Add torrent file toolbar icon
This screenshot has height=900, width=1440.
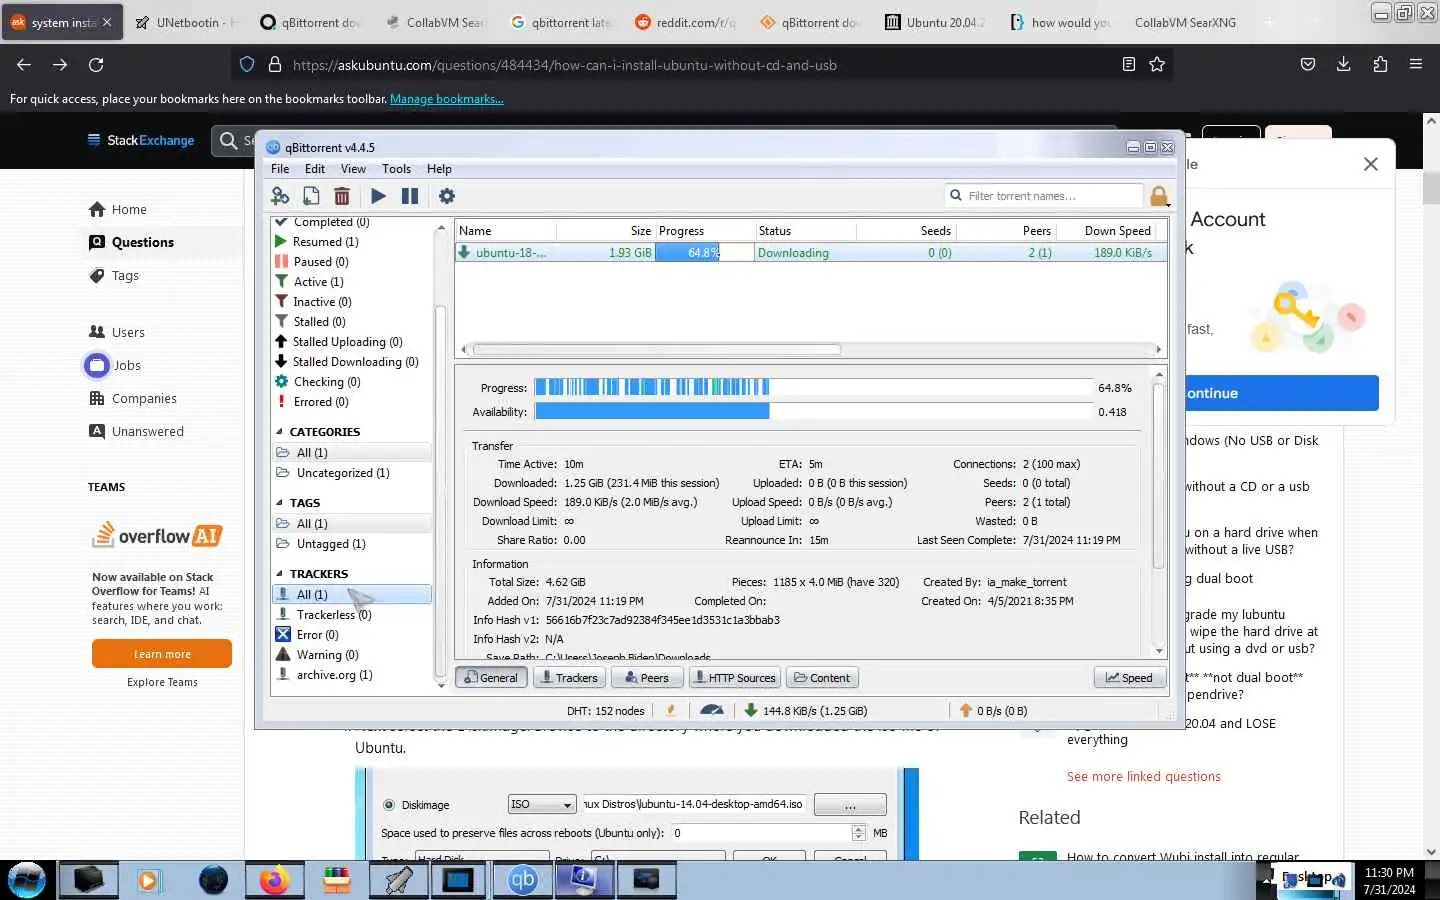pos(311,196)
